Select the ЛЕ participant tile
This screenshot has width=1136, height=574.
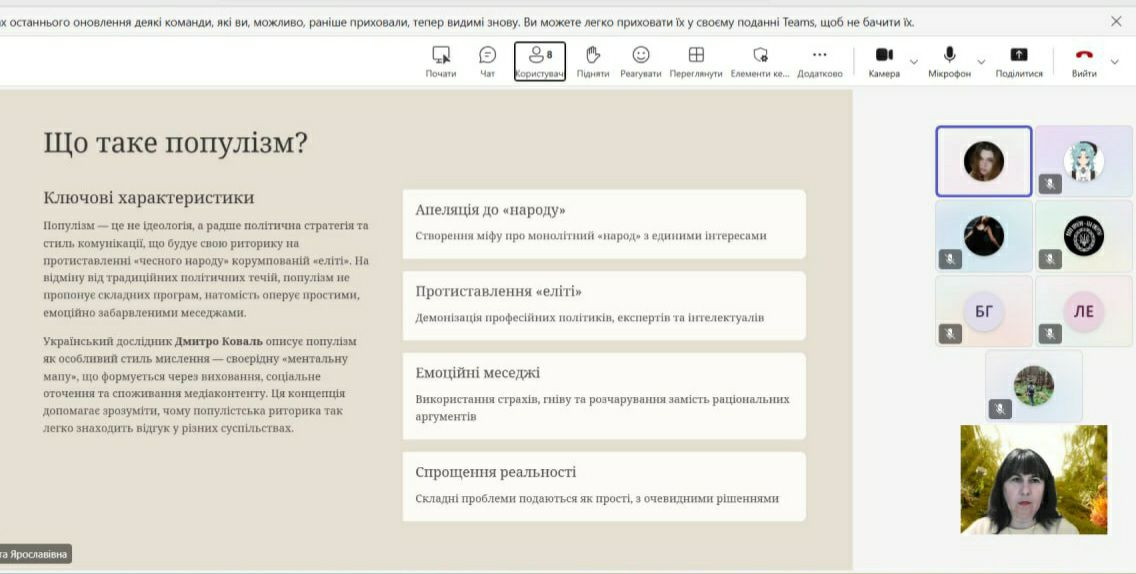click(1084, 312)
